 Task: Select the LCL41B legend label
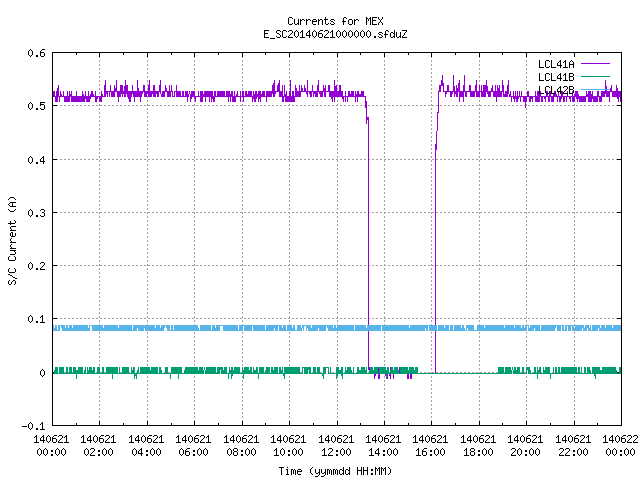[x=556, y=77]
